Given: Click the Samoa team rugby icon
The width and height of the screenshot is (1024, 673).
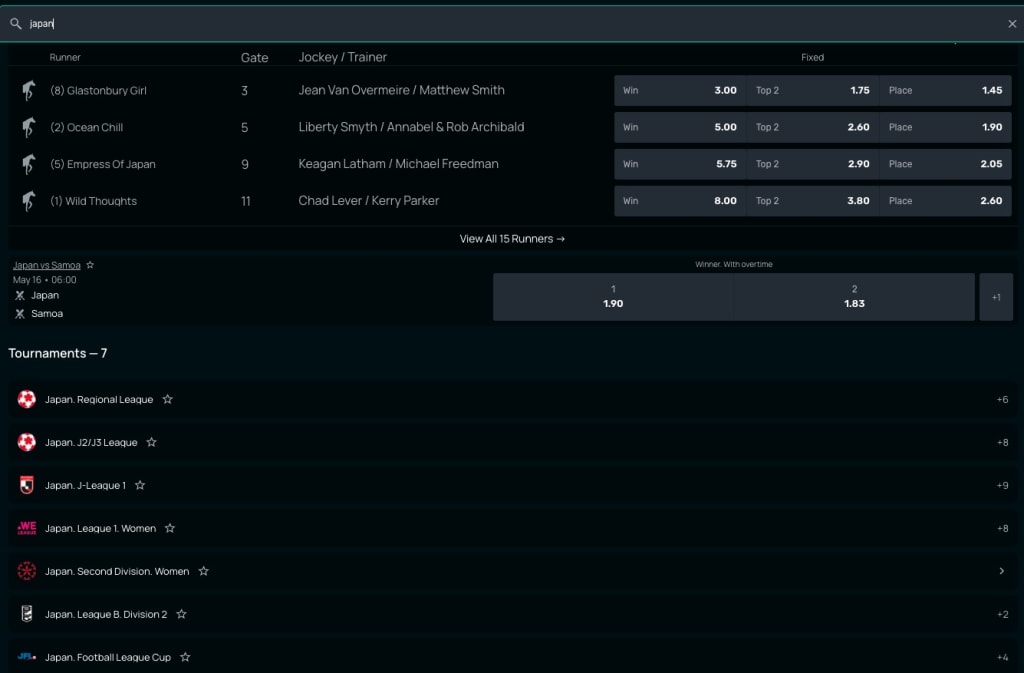Looking at the screenshot, I should [20, 314].
